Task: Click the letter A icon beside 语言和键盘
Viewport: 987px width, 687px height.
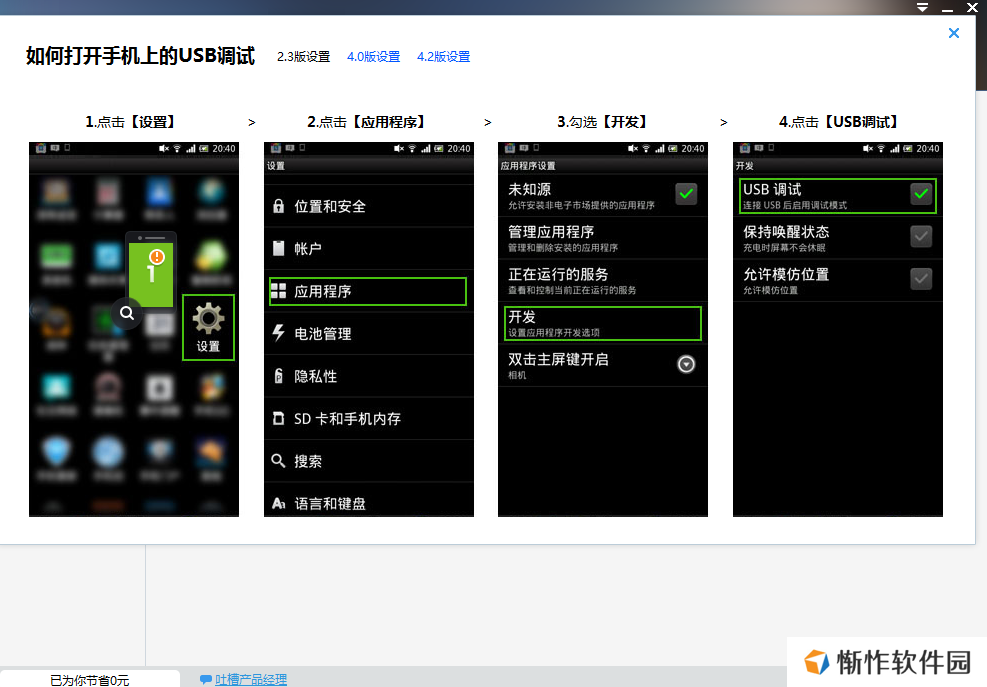Action: pos(278,503)
